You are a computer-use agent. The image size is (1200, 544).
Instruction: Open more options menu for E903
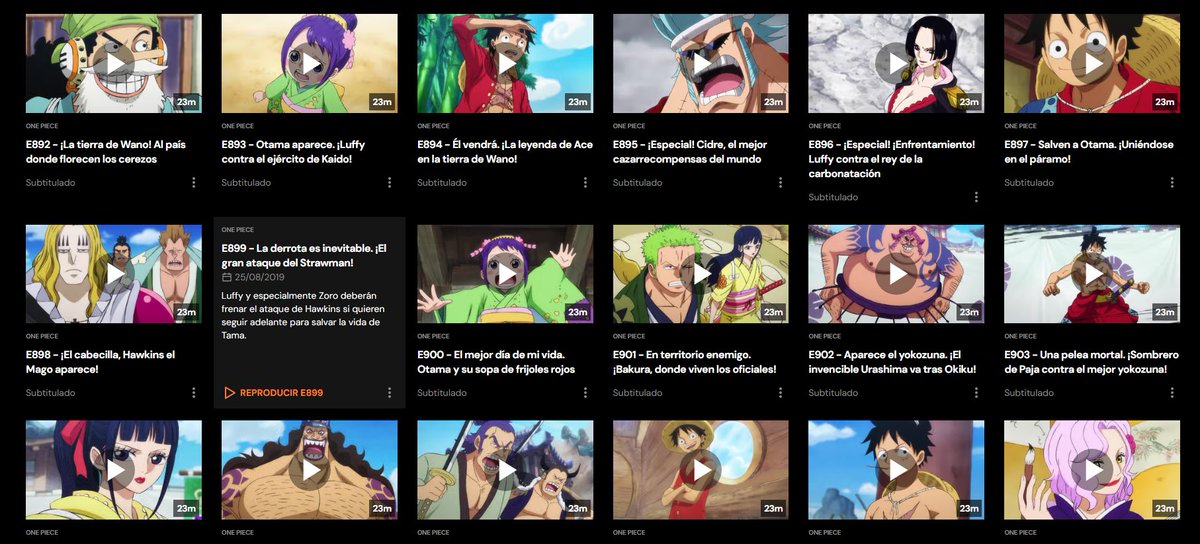pos(1172,393)
